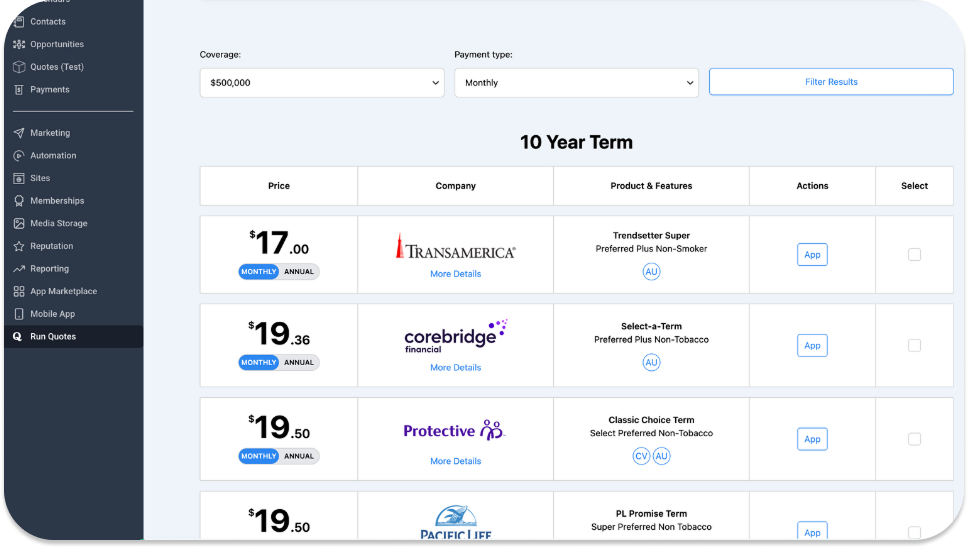
Task: Set Corebridge $19.36 price to Monthly
Action: (259, 362)
